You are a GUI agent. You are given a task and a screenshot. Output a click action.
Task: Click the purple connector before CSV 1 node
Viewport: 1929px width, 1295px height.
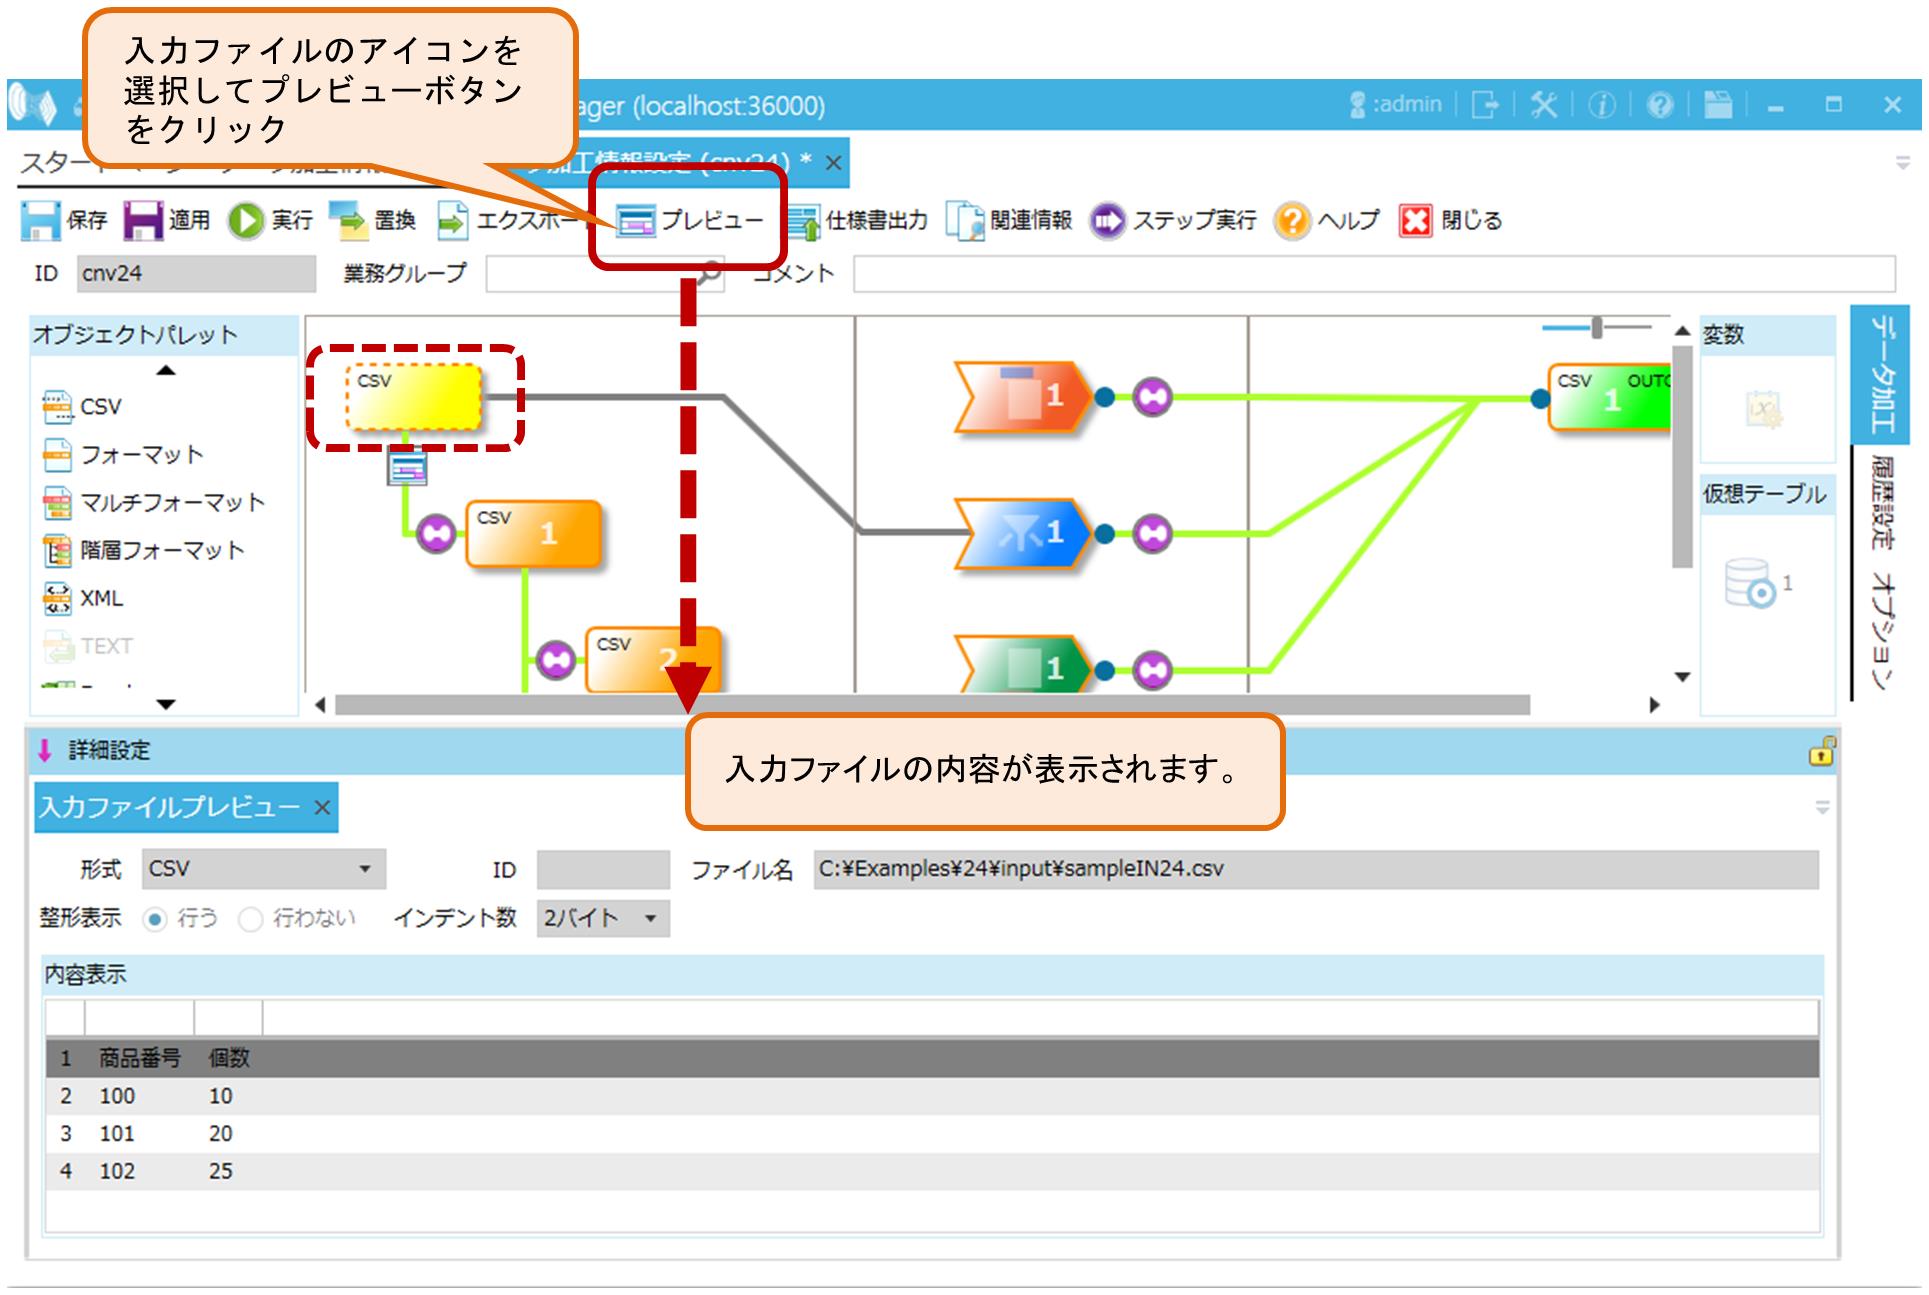(436, 534)
